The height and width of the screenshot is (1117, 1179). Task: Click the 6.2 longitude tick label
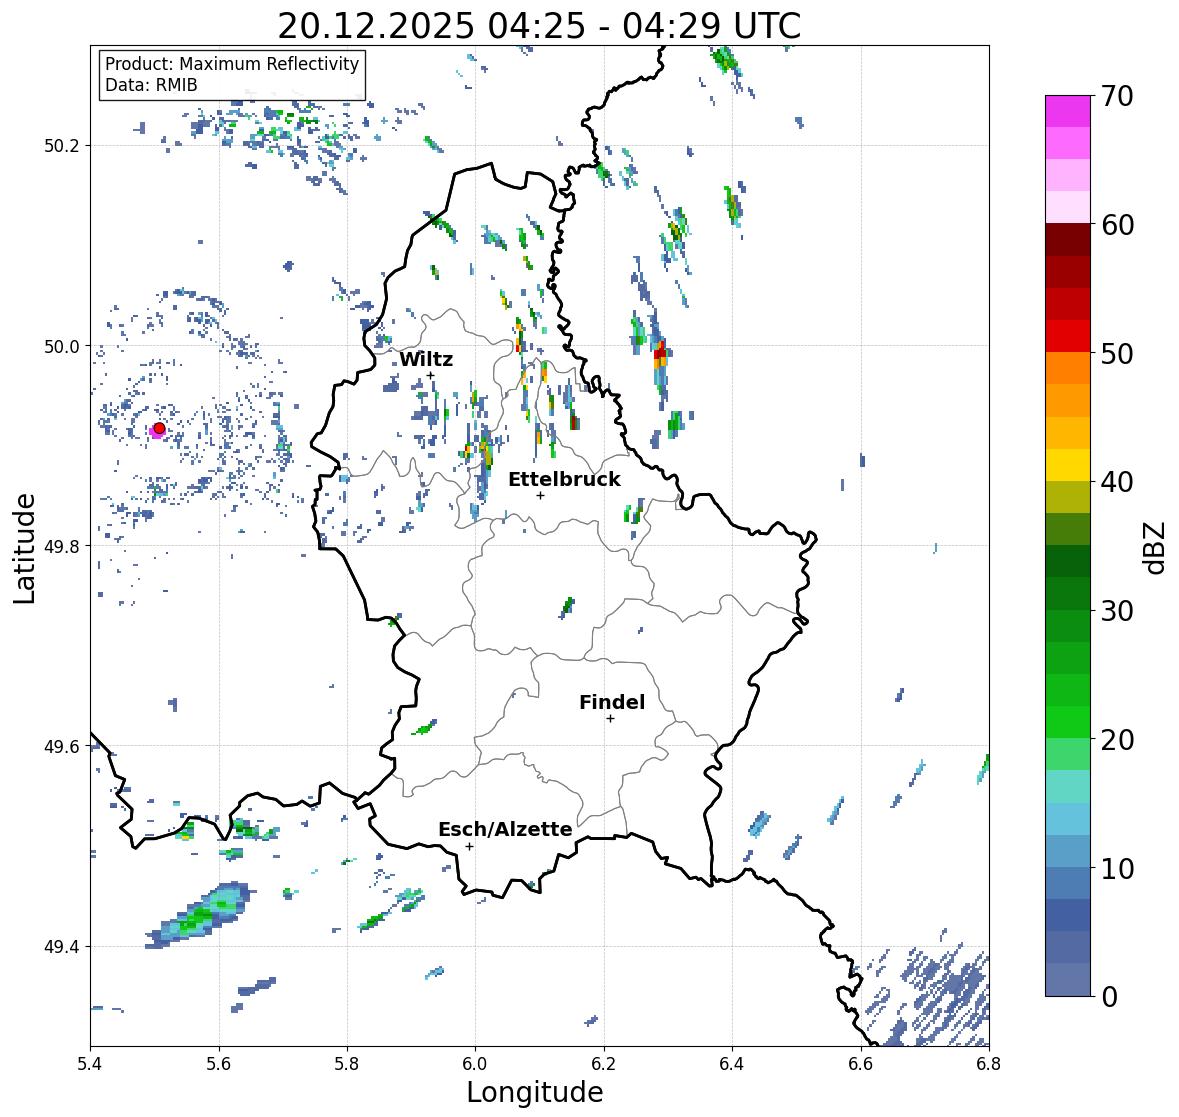604,1064
